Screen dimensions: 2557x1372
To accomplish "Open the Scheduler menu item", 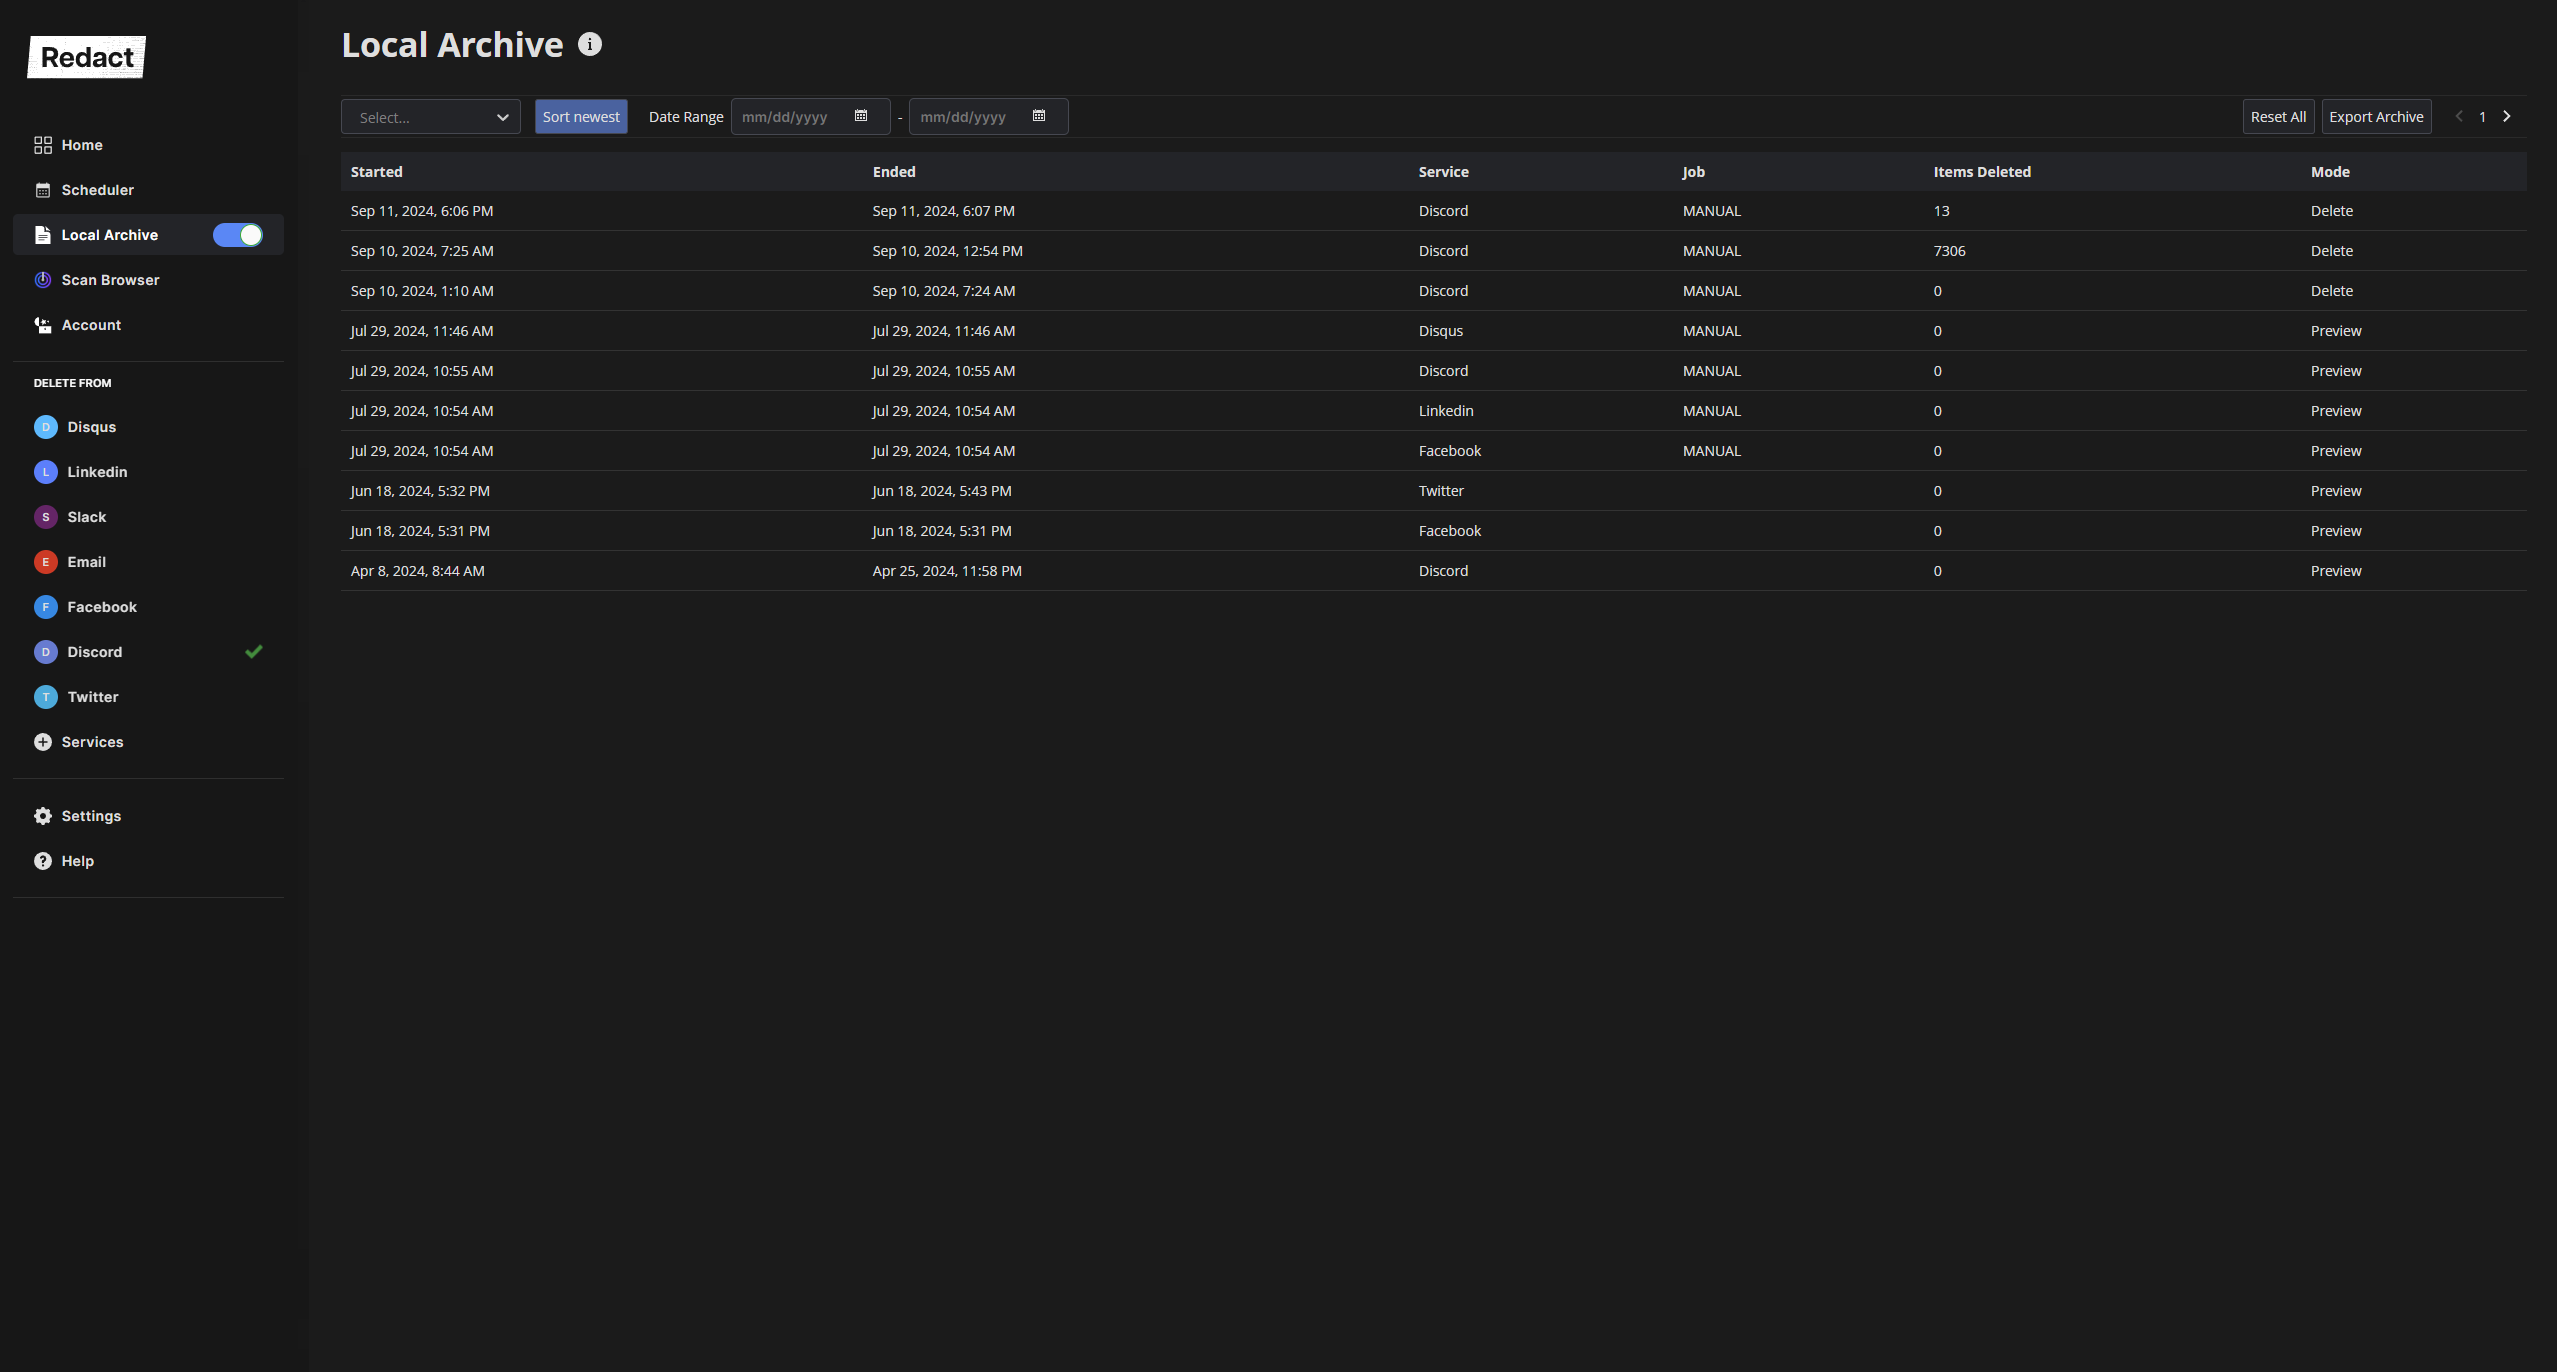I will click(97, 190).
